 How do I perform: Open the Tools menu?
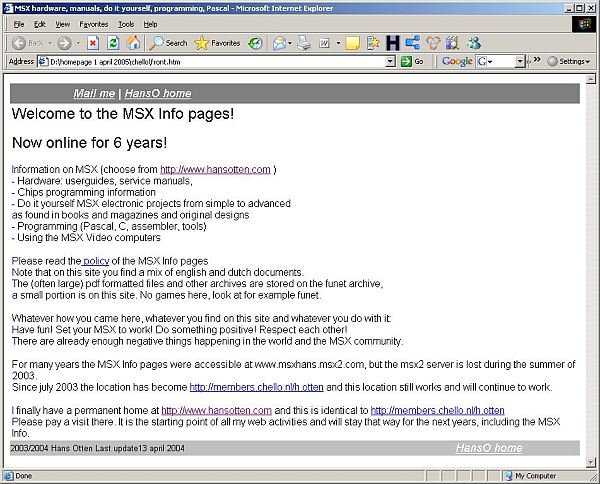(126, 24)
